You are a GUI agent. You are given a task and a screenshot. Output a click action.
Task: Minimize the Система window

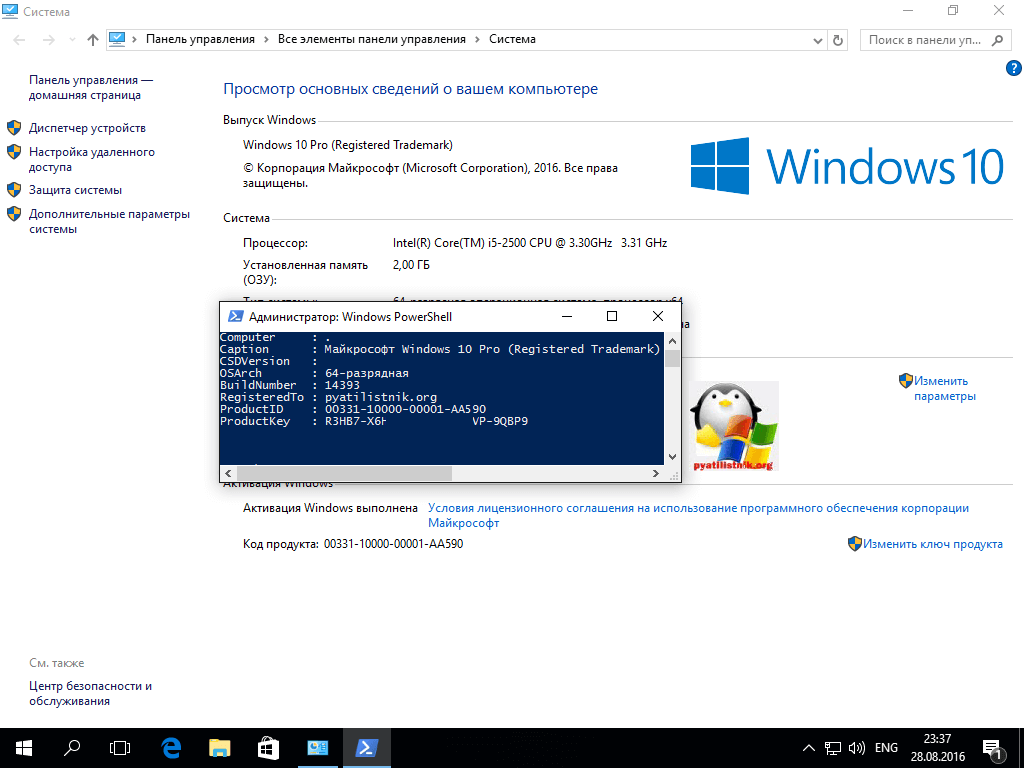(x=908, y=10)
